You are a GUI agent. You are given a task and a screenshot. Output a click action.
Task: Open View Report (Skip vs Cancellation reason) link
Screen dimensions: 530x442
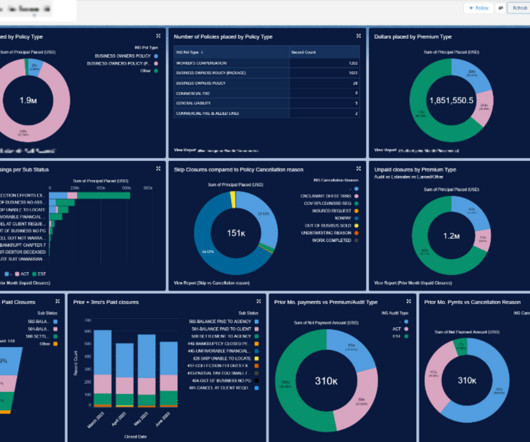click(212, 283)
